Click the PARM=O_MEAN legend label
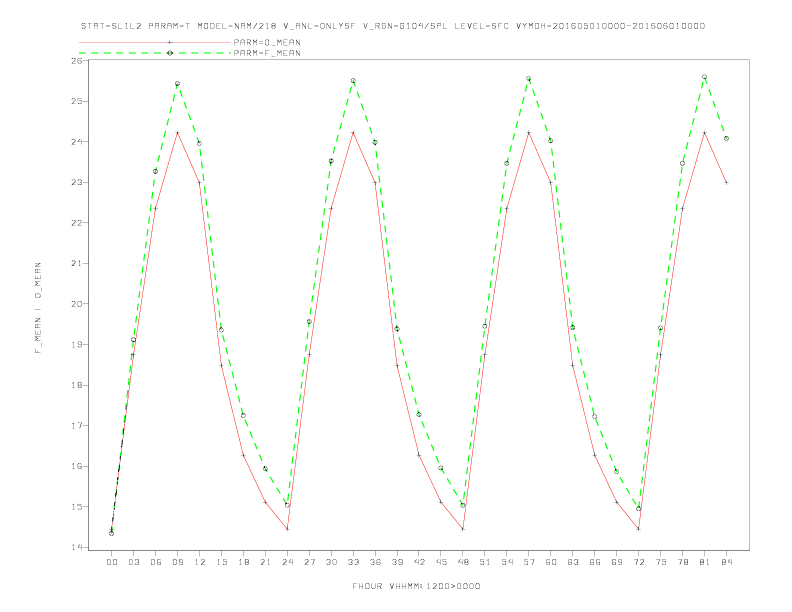Image resolution: width=792 pixels, height=612 pixels. (267, 42)
